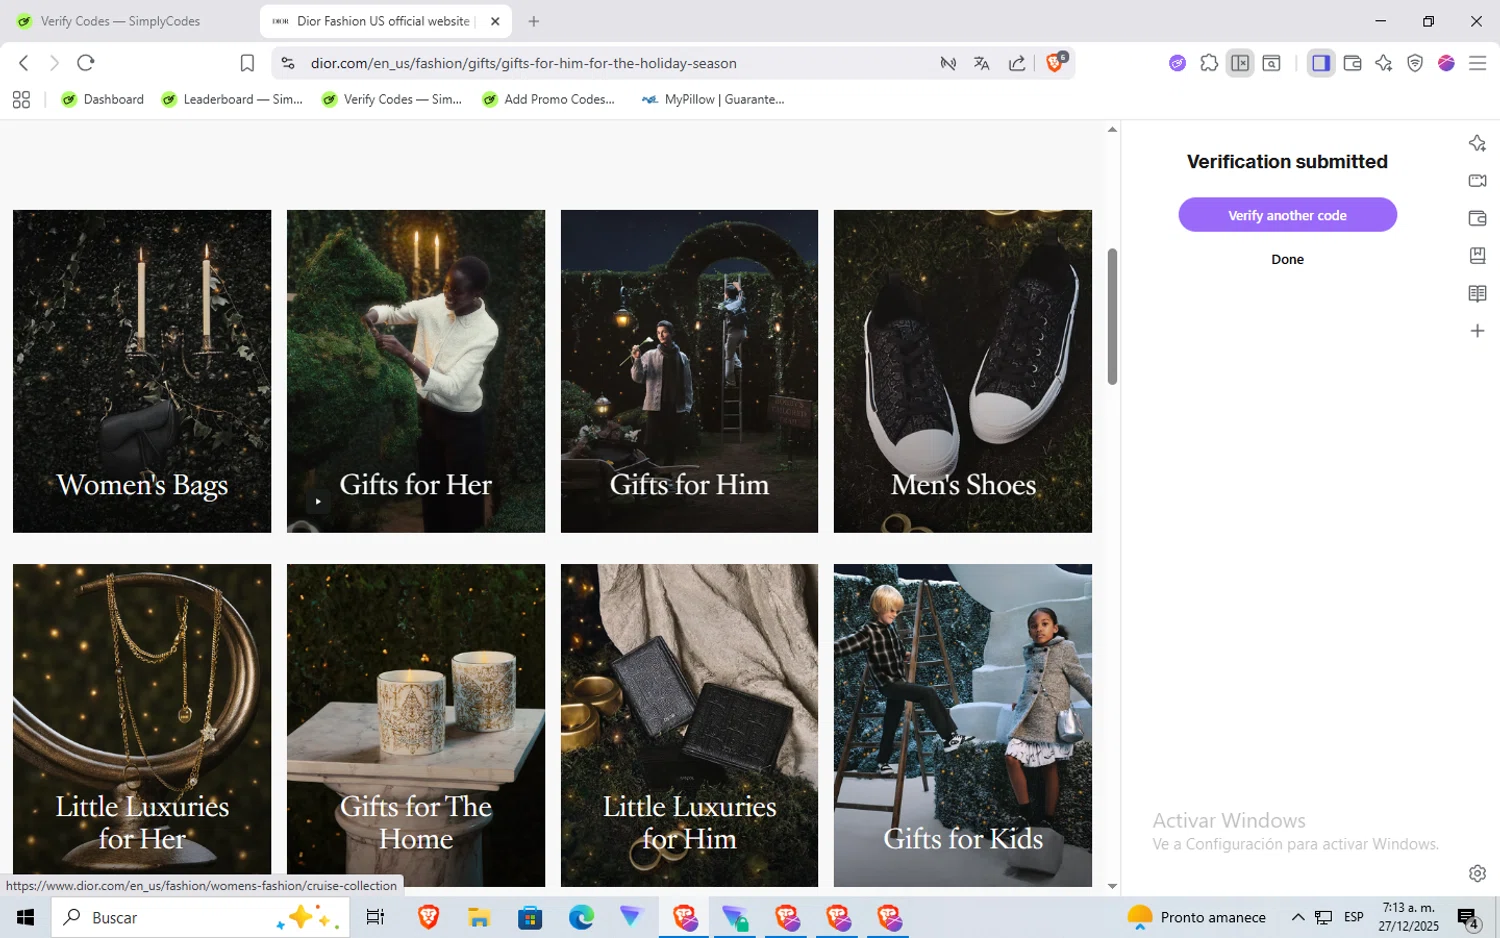Open the browser hamburger menu
This screenshot has width=1500, height=938.
point(1477,63)
